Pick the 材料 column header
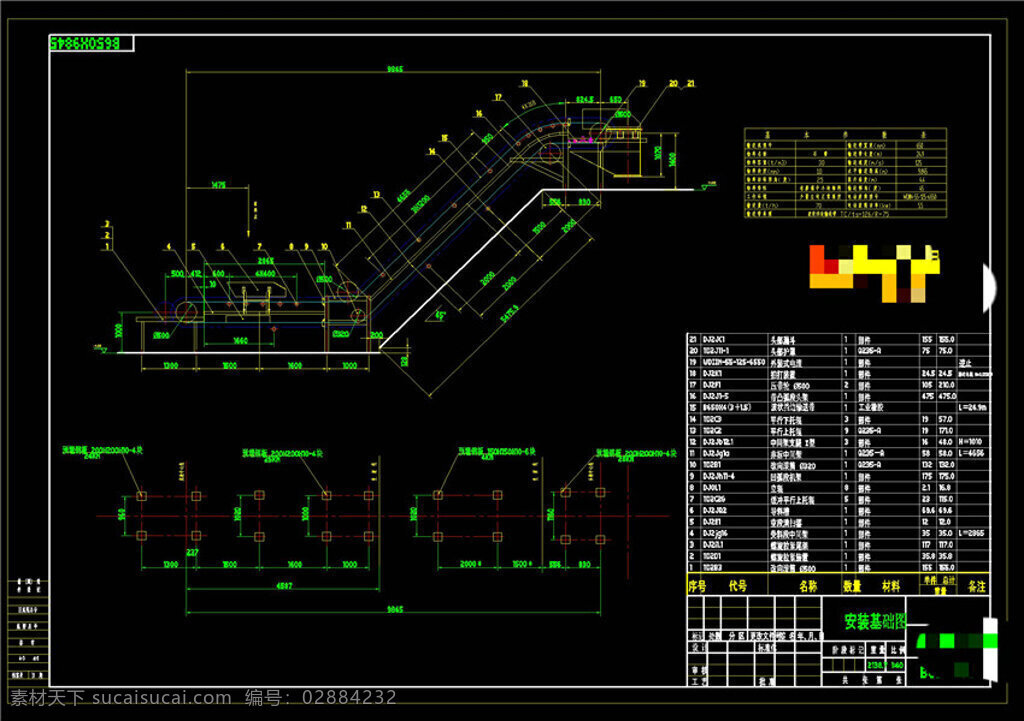The height and width of the screenshot is (721, 1024). click(x=891, y=586)
